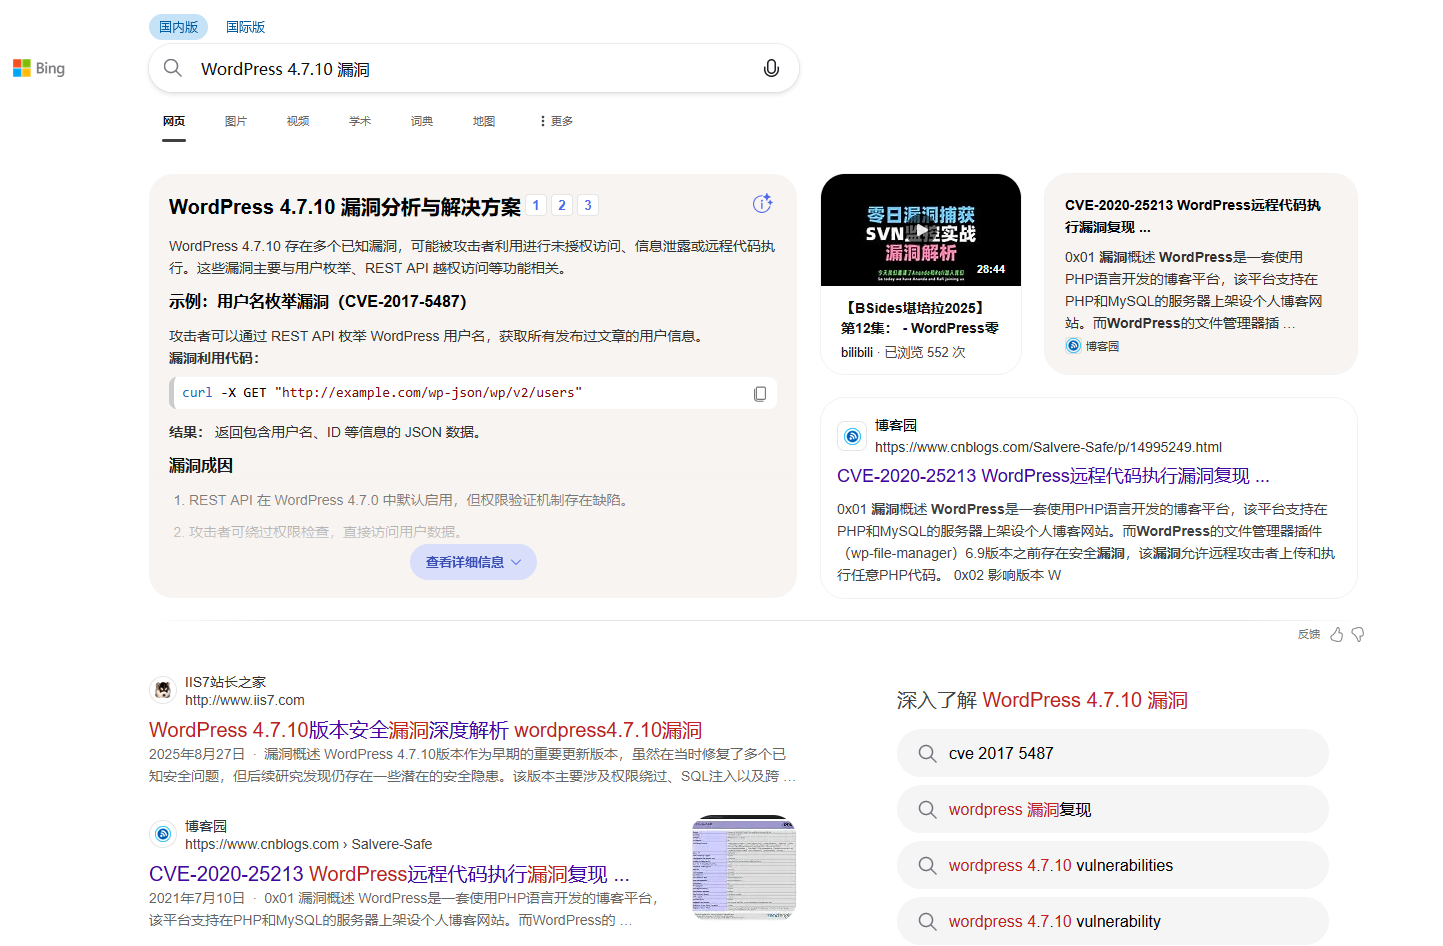The height and width of the screenshot is (946, 1443).
Task: Switch to 国内版 search mode
Action: [x=178, y=27]
